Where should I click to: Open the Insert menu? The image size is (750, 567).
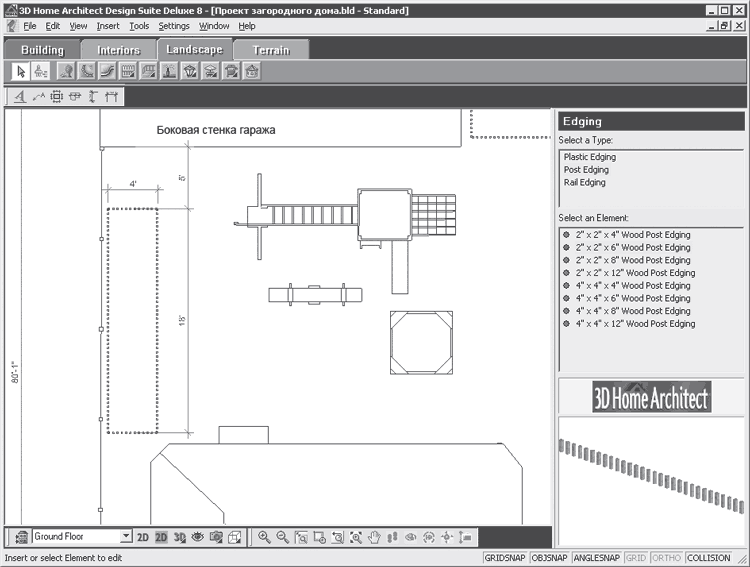coord(108,26)
